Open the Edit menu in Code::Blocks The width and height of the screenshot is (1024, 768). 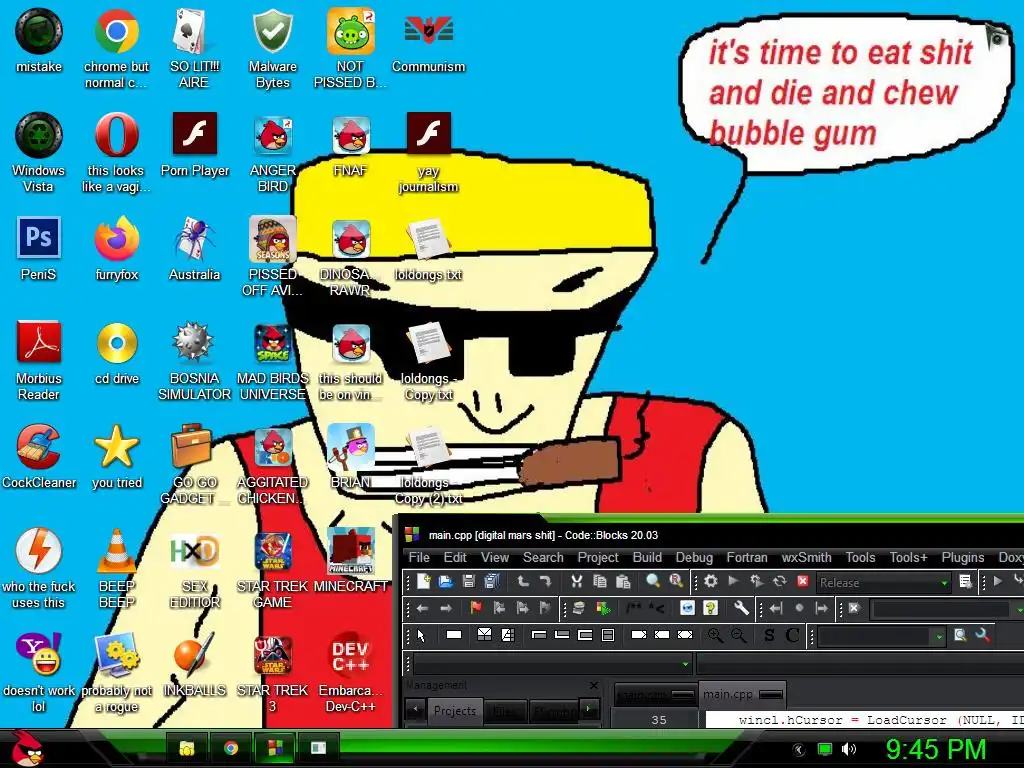(455, 557)
